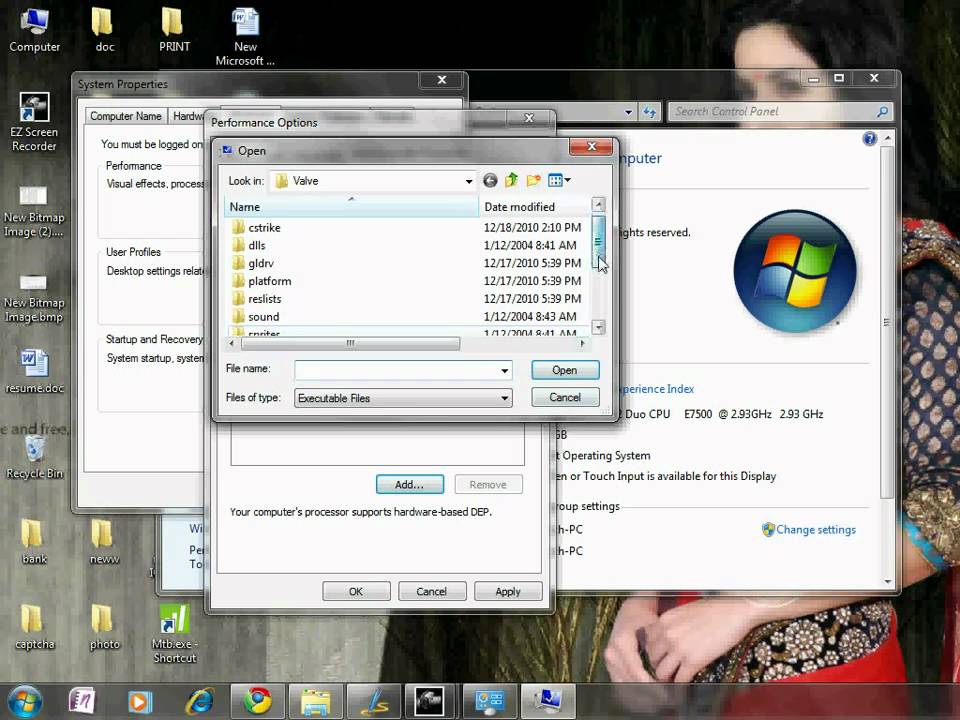Click vertical scrollbar down arrow in file list
This screenshot has width=960, height=720.
click(x=598, y=327)
